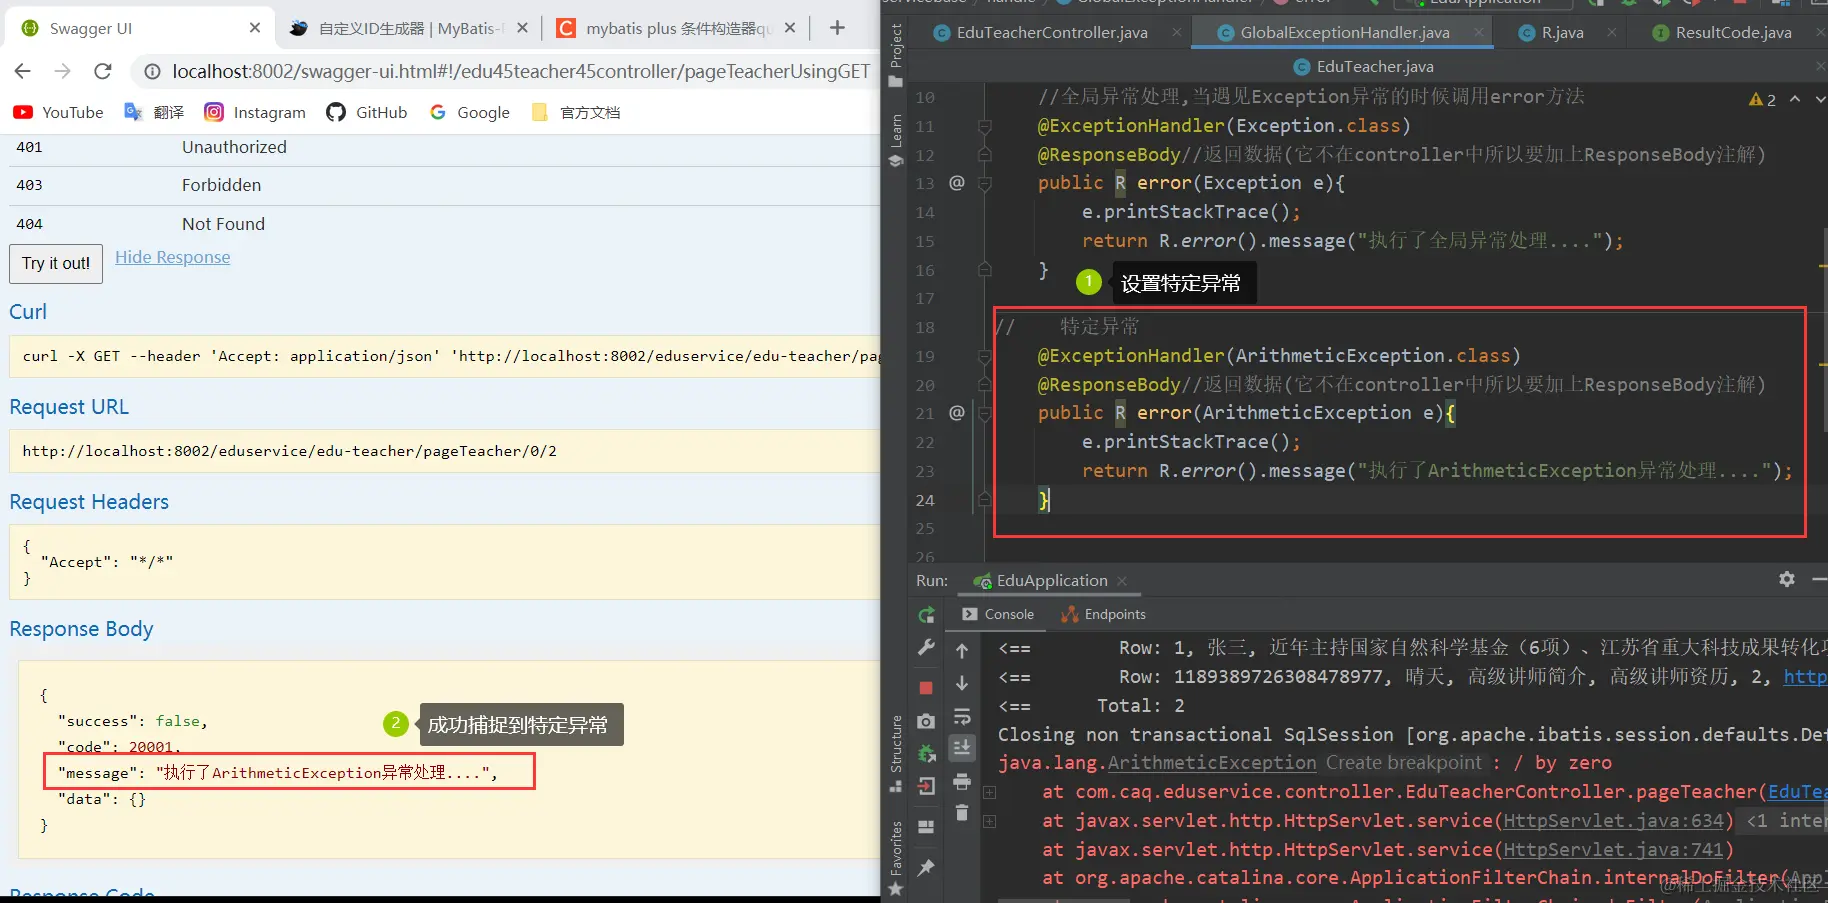
Task: Click the Try it out! button
Action: (x=56, y=263)
